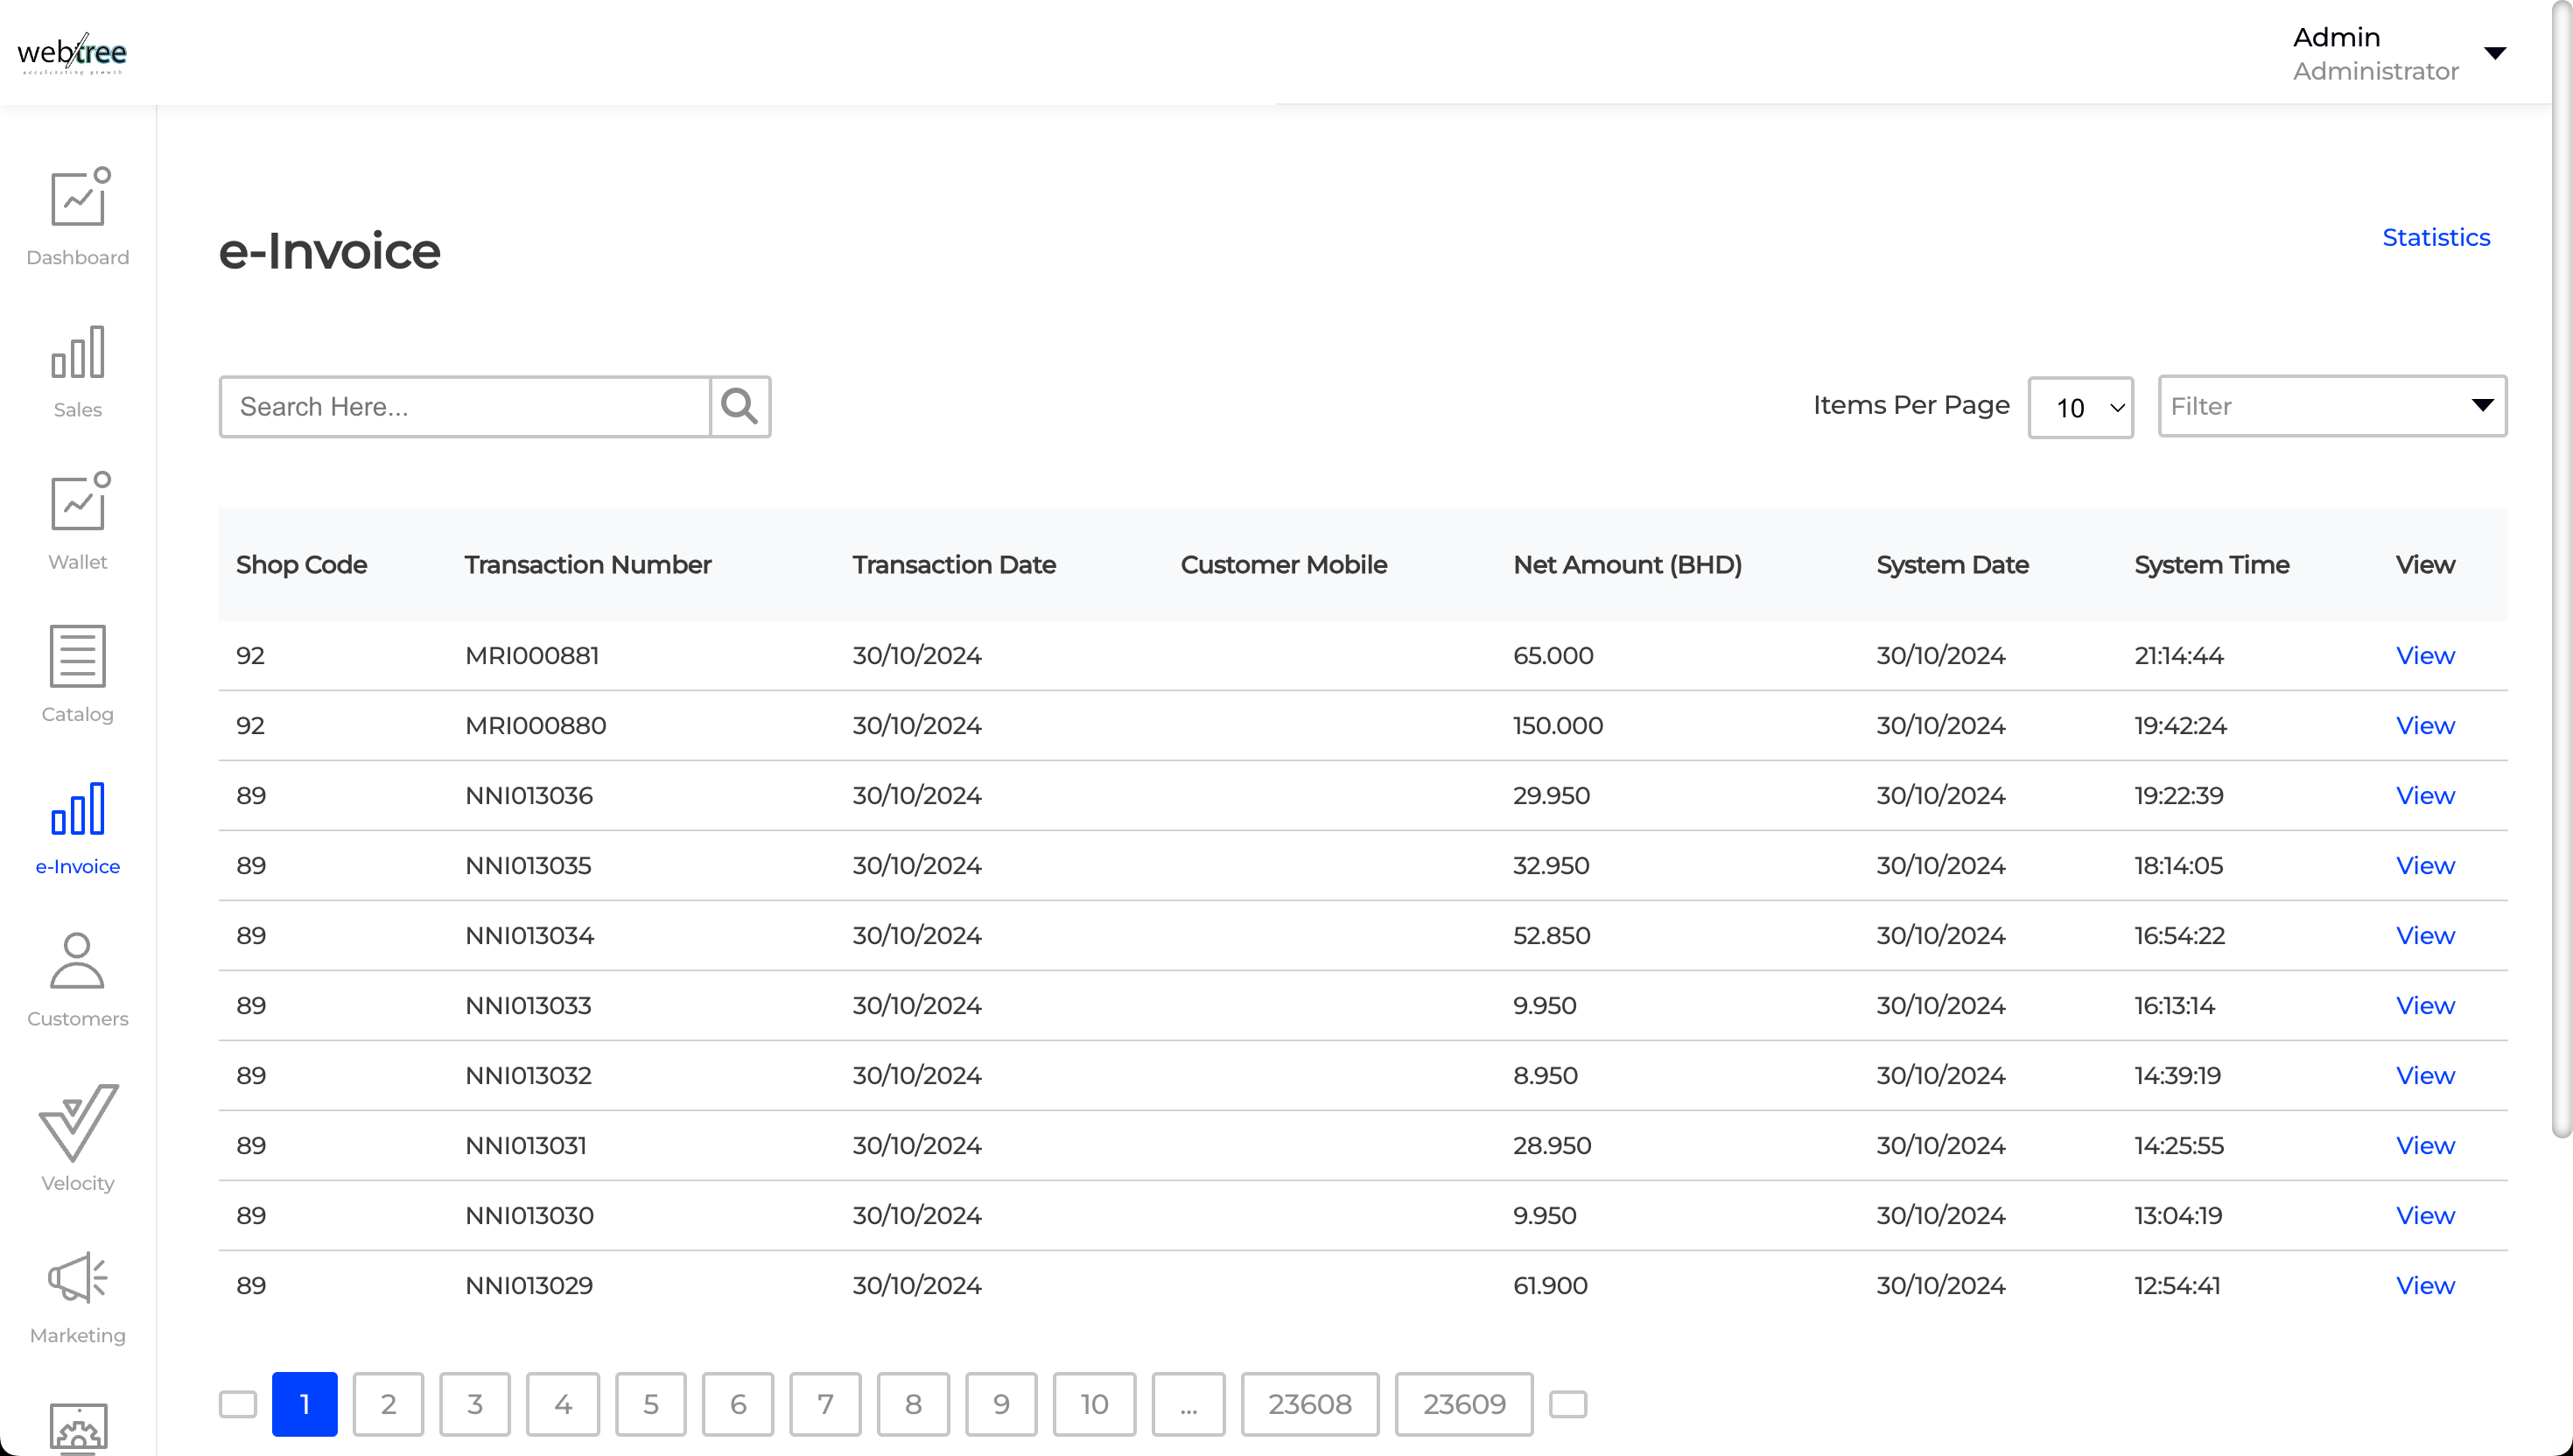Click the Transaction Number column header
2573x1456 pixels.
tap(588, 565)
